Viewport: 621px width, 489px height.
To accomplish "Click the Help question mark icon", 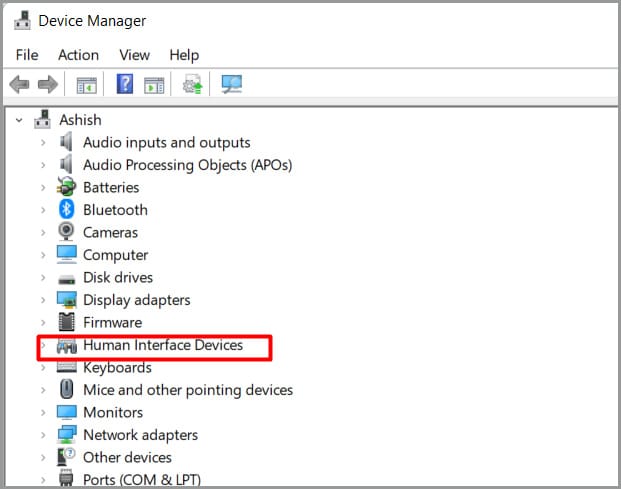I will pyautogui.click(x=125, y=84).
